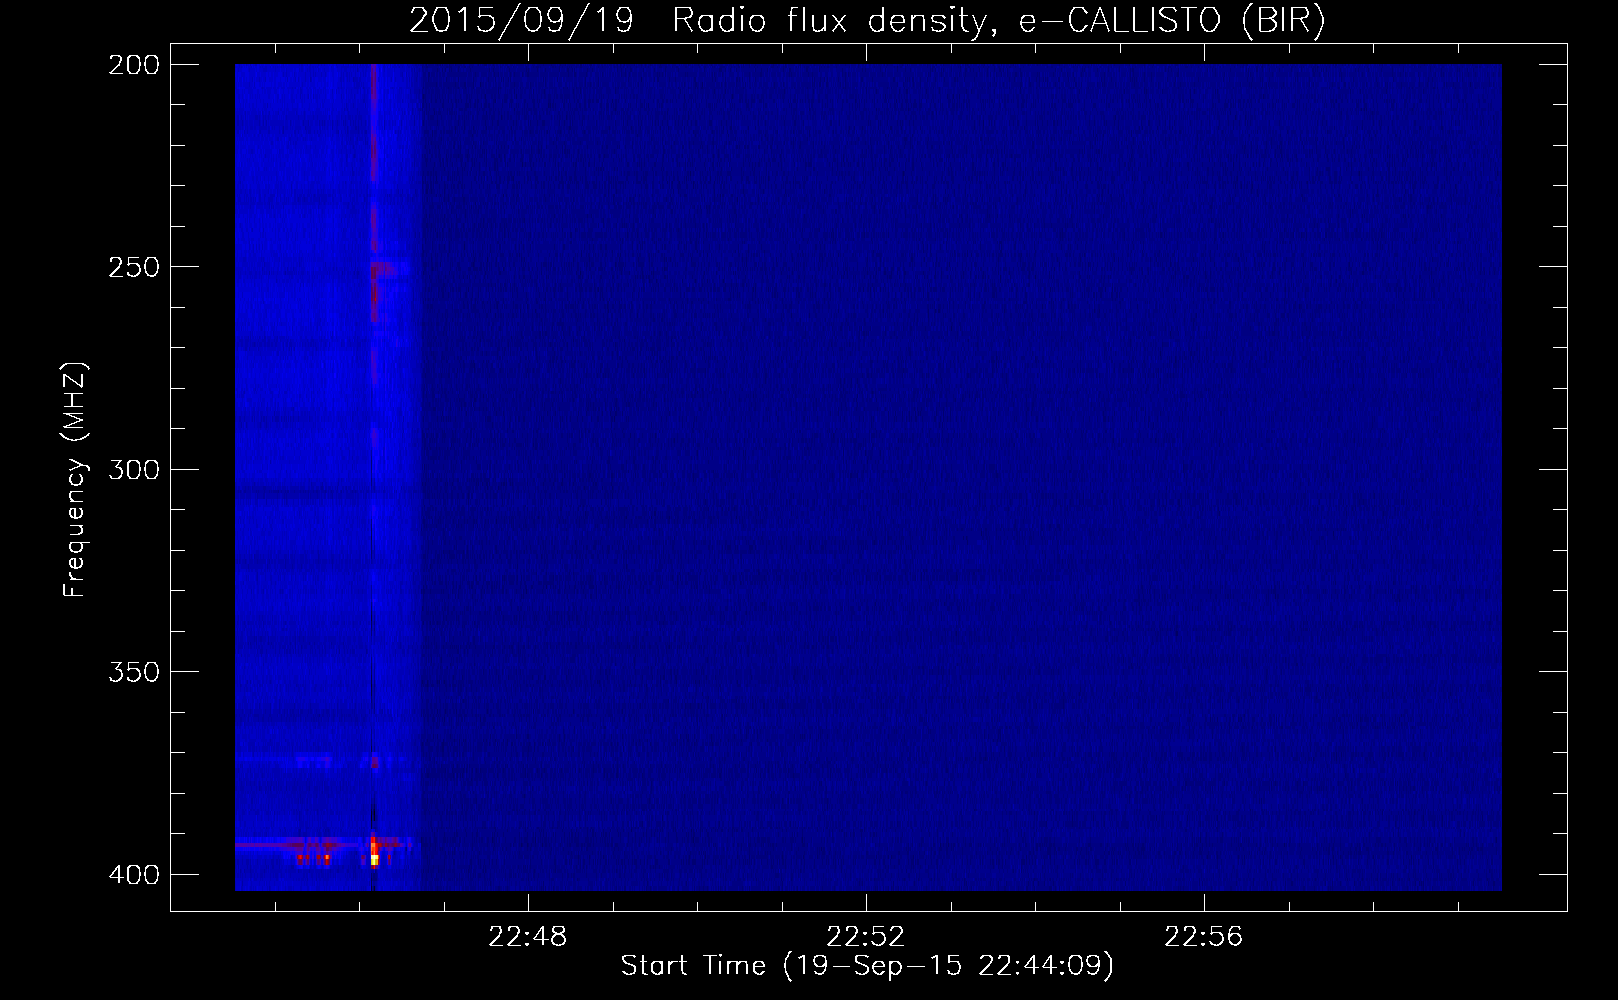
Task: Click the 22:56 time tick label
Action: pos(1203,937)
